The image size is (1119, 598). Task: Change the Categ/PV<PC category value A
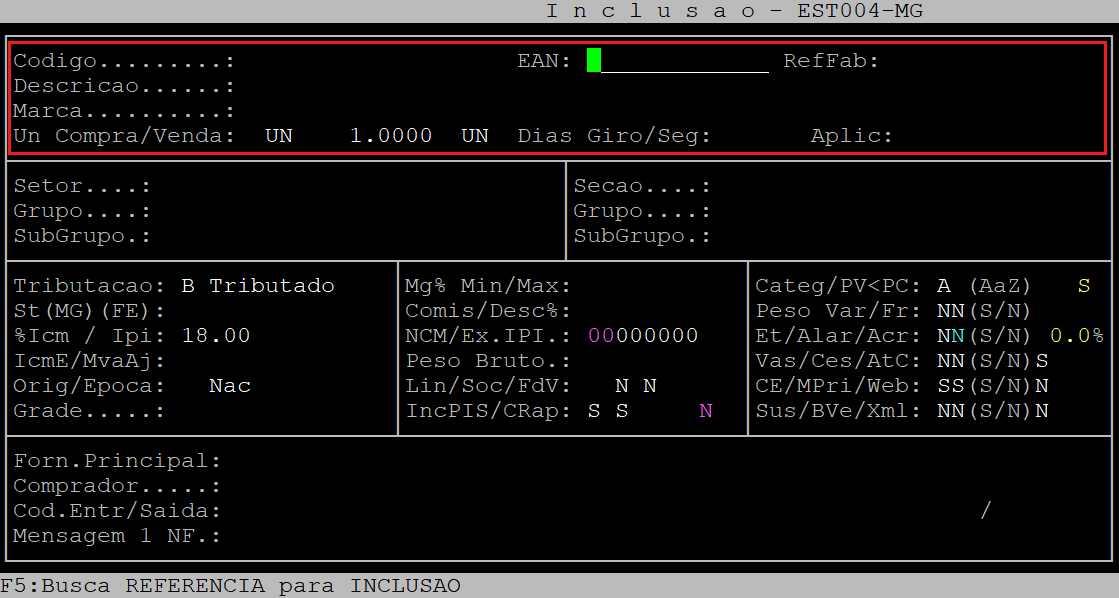pyautogui.click(x=944, y=286)
